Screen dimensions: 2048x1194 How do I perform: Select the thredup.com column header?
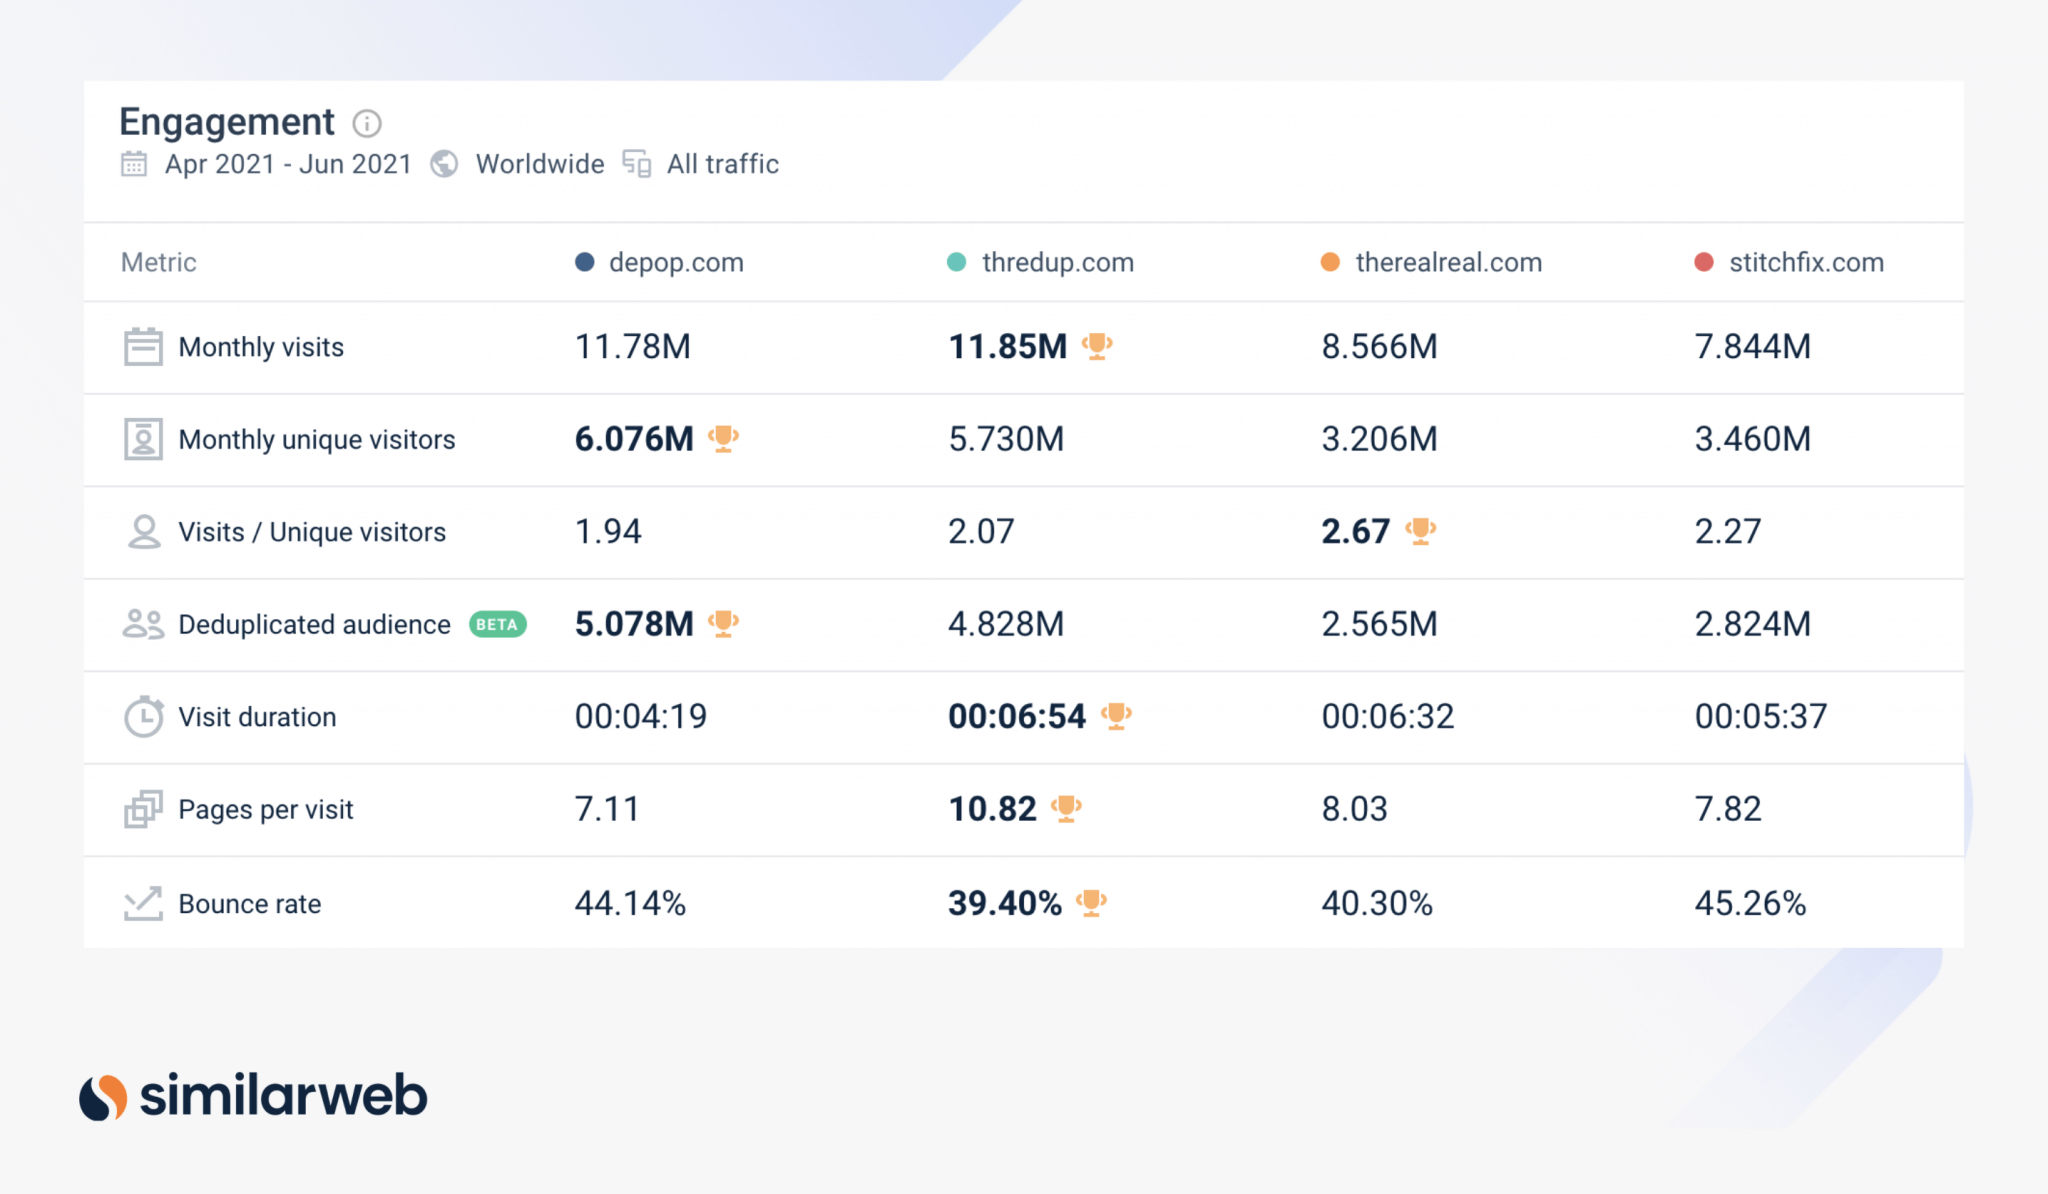pos(1058,262)
